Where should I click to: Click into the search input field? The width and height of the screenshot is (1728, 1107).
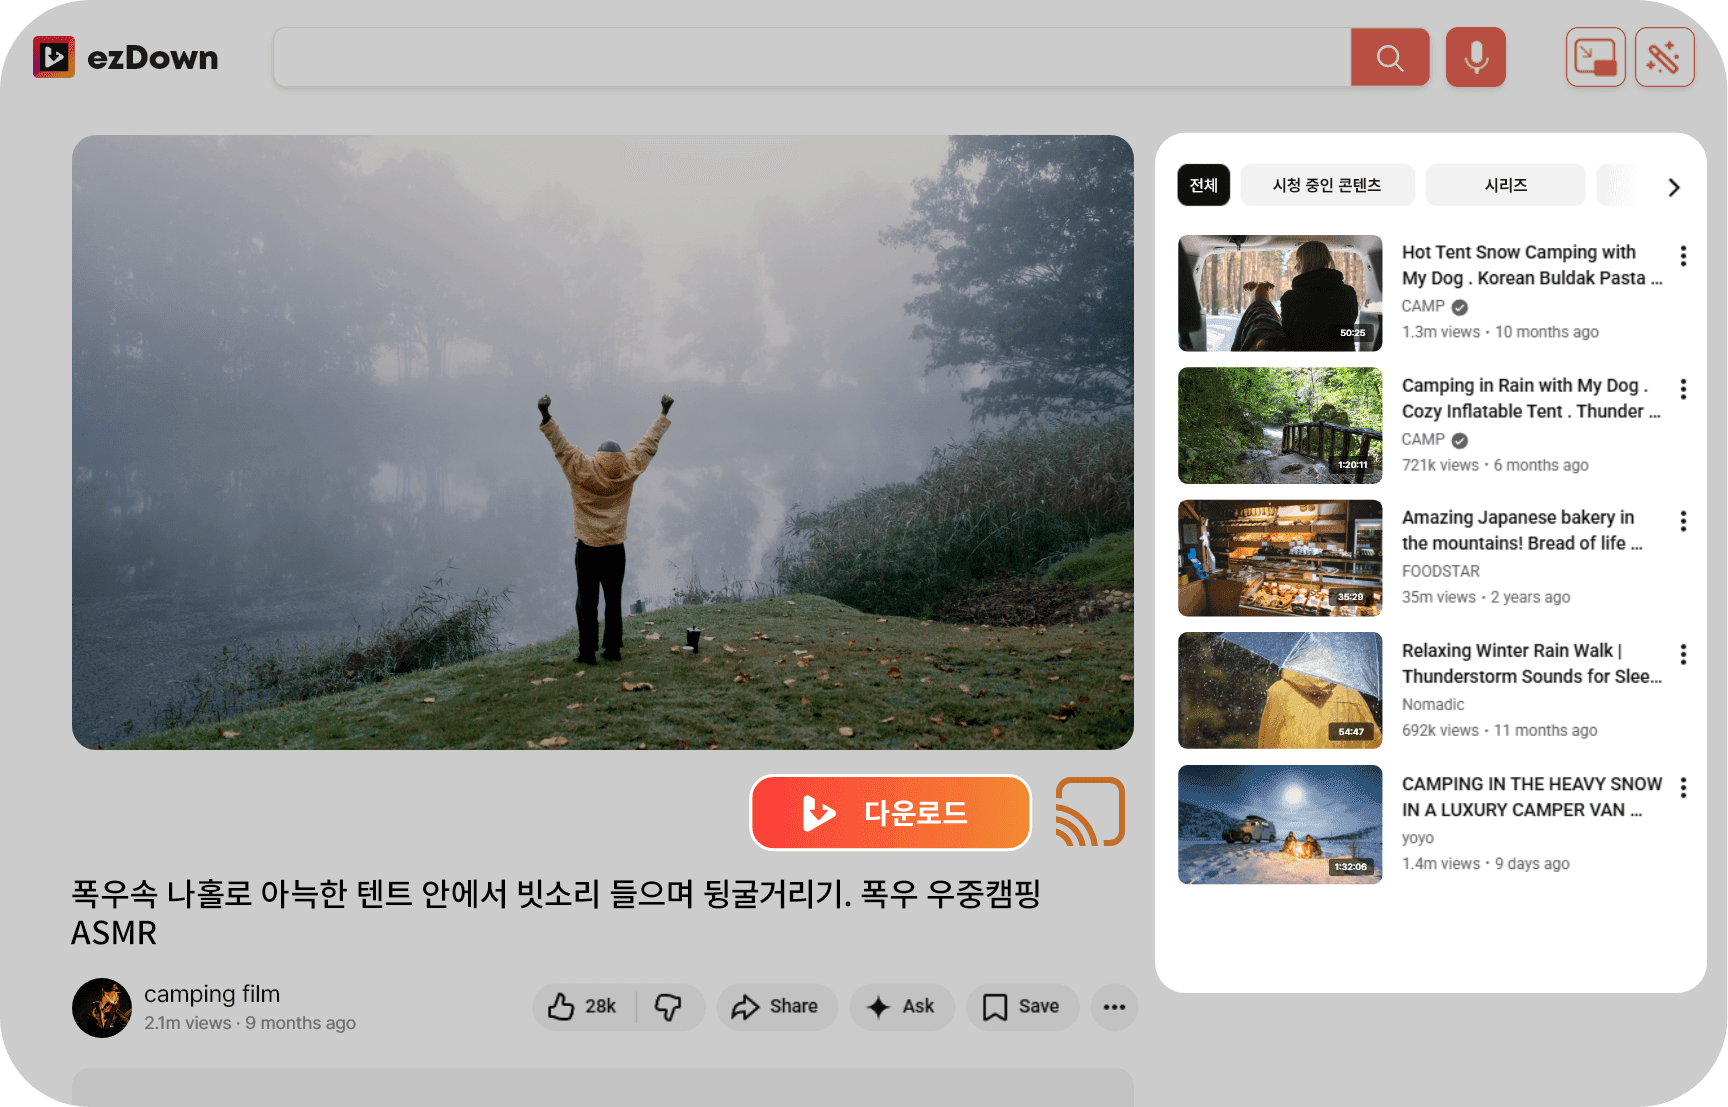pos(810,58)
